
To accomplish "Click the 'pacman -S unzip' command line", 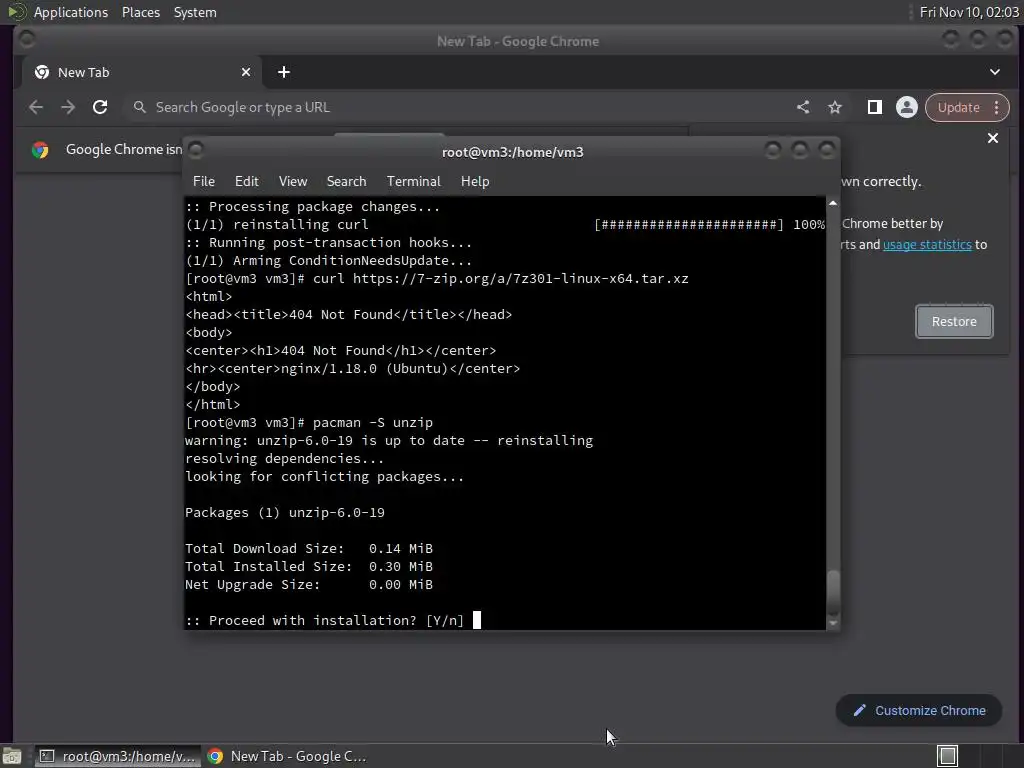I will pos(309,422).
